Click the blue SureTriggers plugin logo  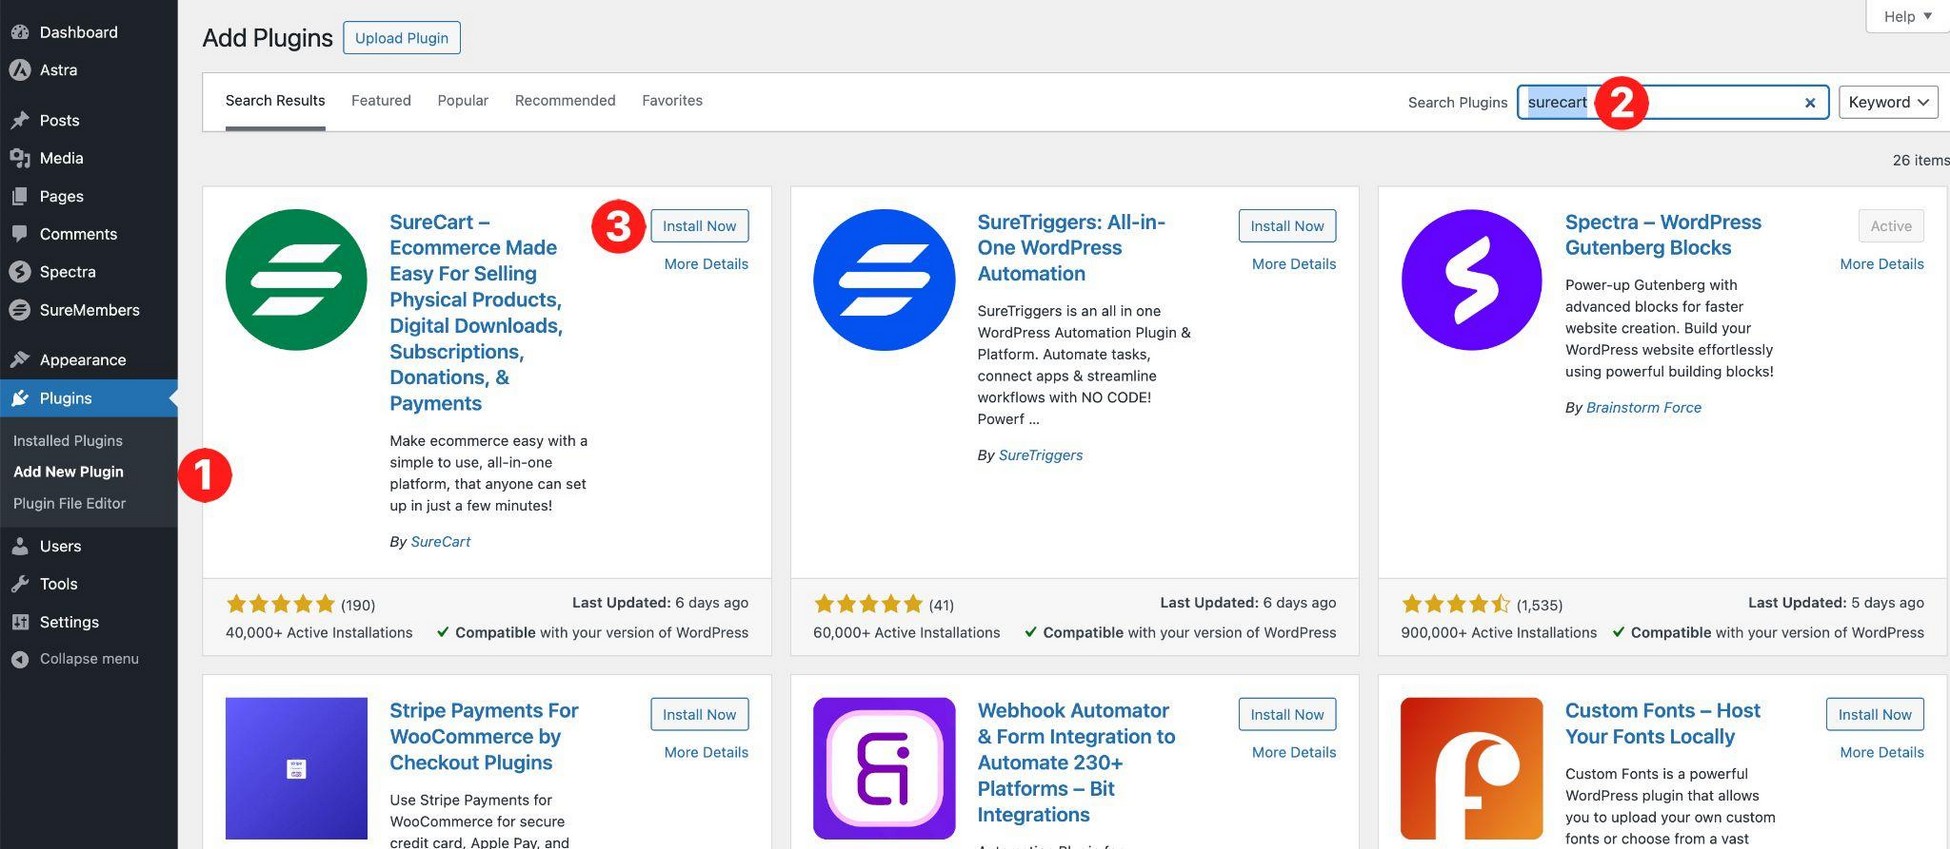[x=884, y=280]
